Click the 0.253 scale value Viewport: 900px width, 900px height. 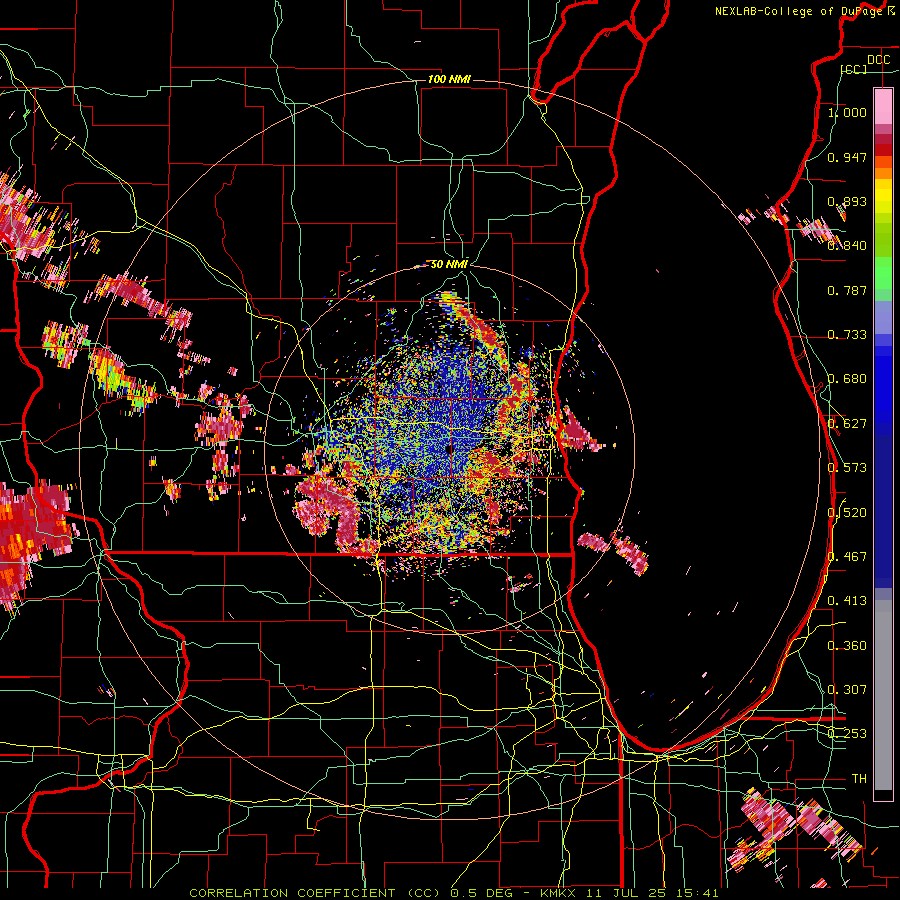[x=847, y=734]
